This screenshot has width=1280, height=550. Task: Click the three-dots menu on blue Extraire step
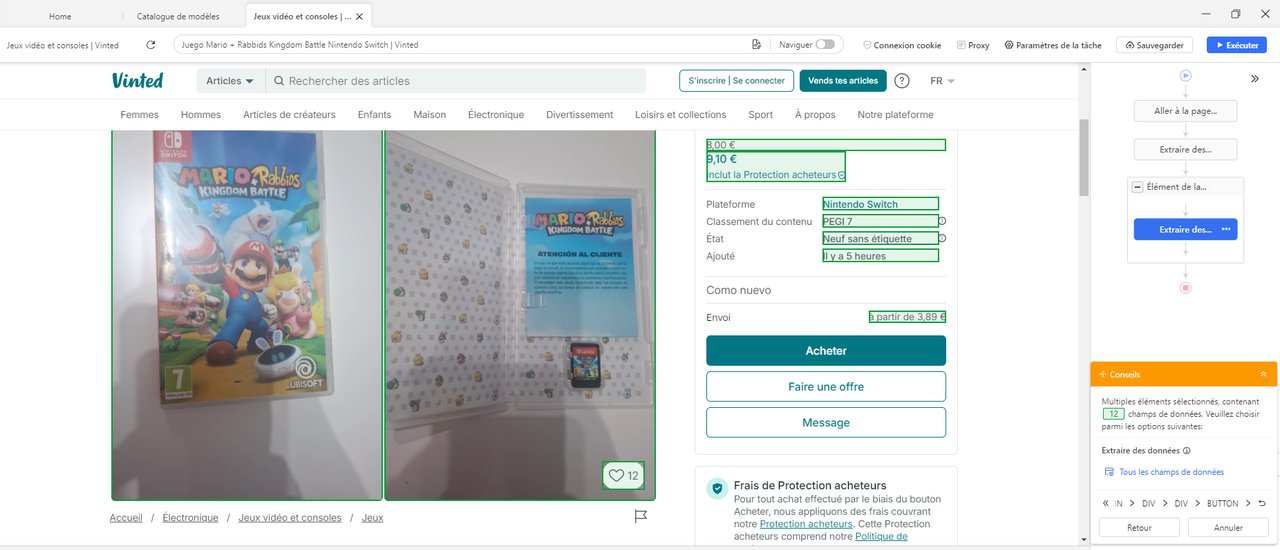[1226, 229]
